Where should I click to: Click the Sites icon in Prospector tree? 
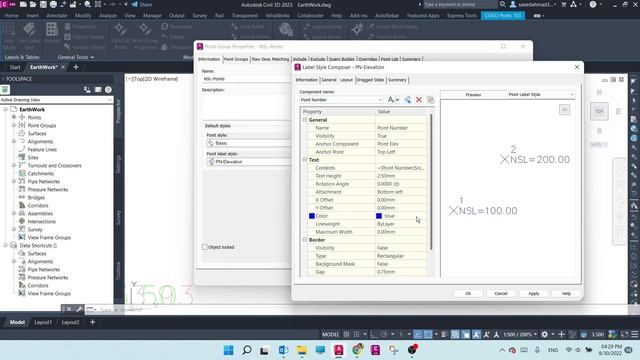pyautogui.click(x=22, y=157)
